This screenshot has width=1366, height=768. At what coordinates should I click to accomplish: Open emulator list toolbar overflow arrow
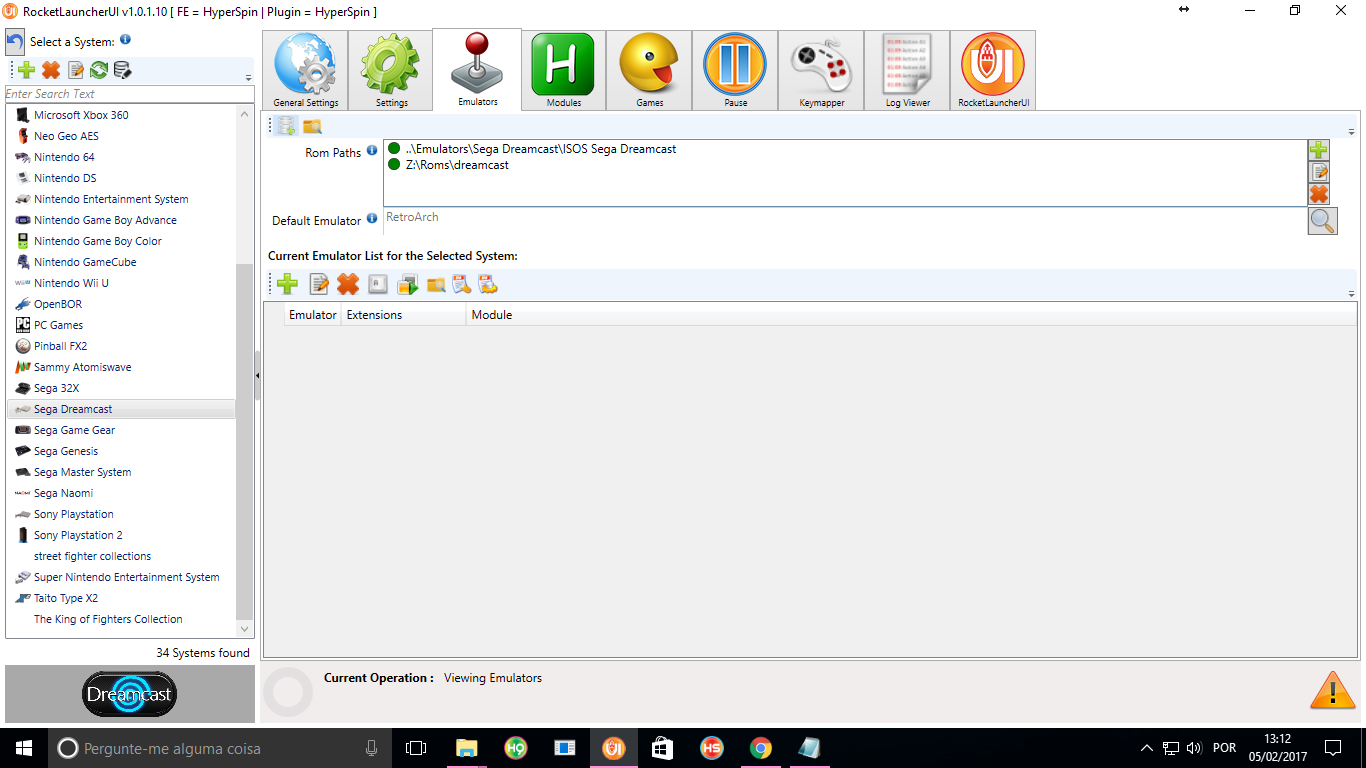tap(1351, 293)
